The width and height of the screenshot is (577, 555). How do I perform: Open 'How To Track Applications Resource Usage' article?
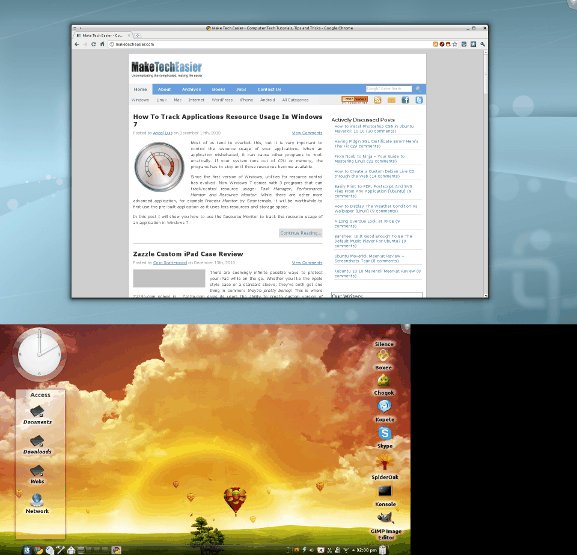(227, 120)
